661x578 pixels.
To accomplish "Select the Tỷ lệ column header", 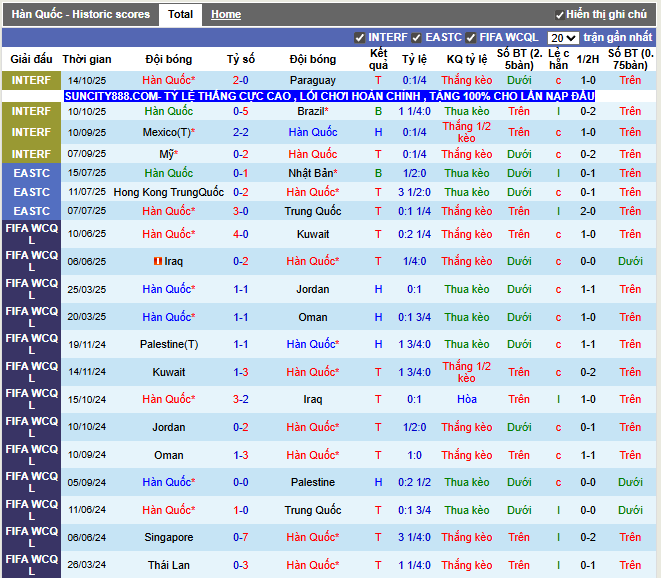I will click(414, 59).
